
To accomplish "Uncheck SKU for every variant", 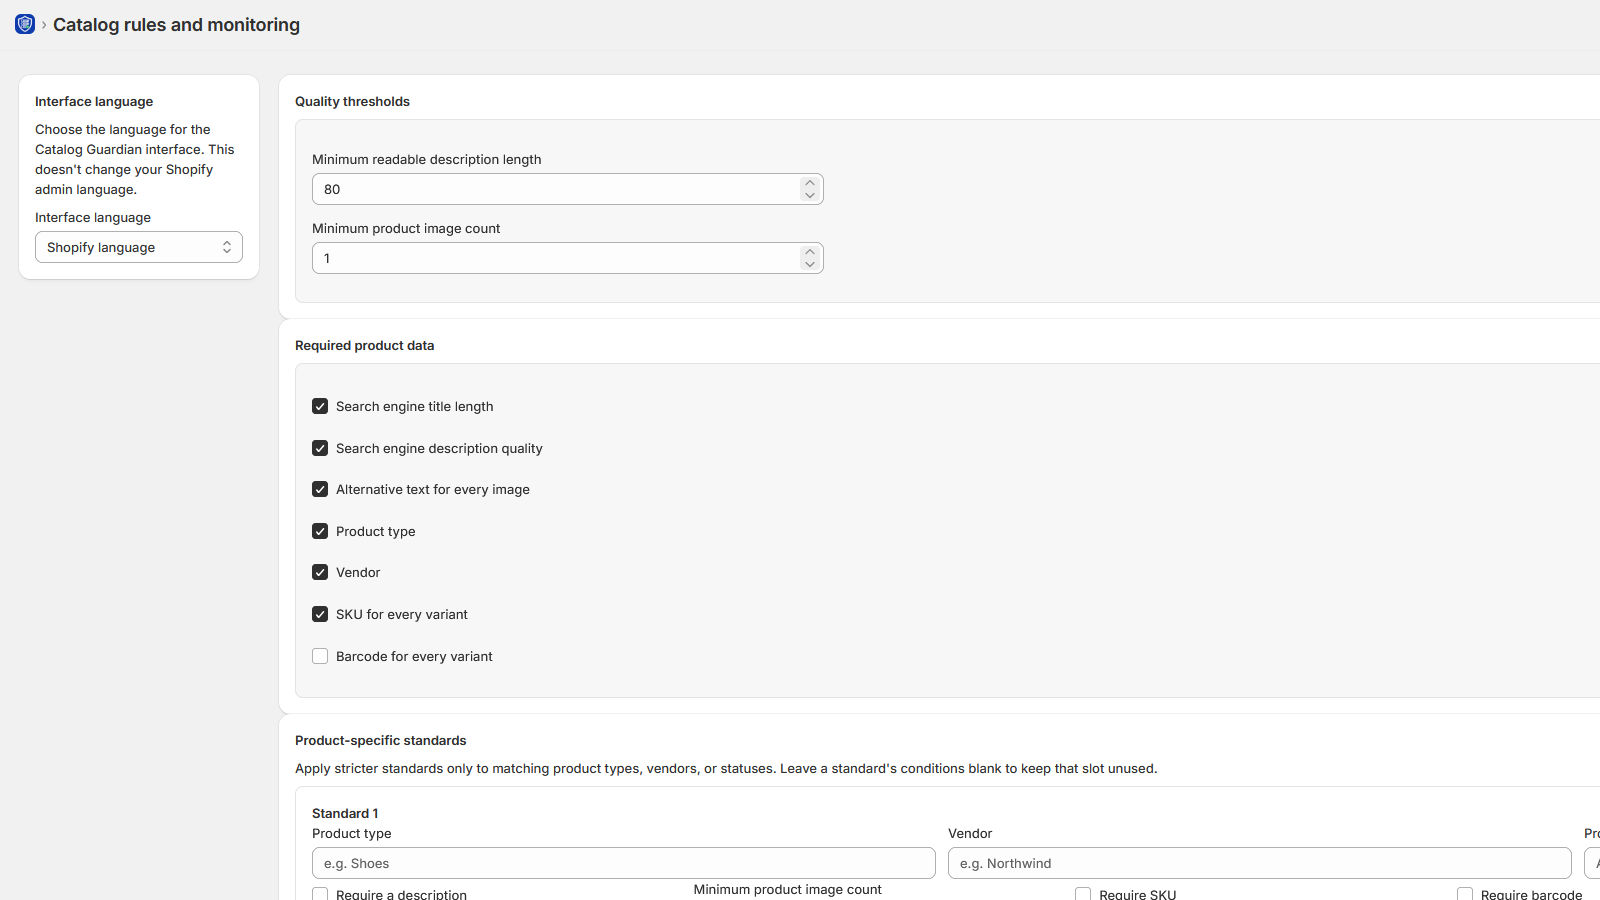I will (x=320, y=614).
